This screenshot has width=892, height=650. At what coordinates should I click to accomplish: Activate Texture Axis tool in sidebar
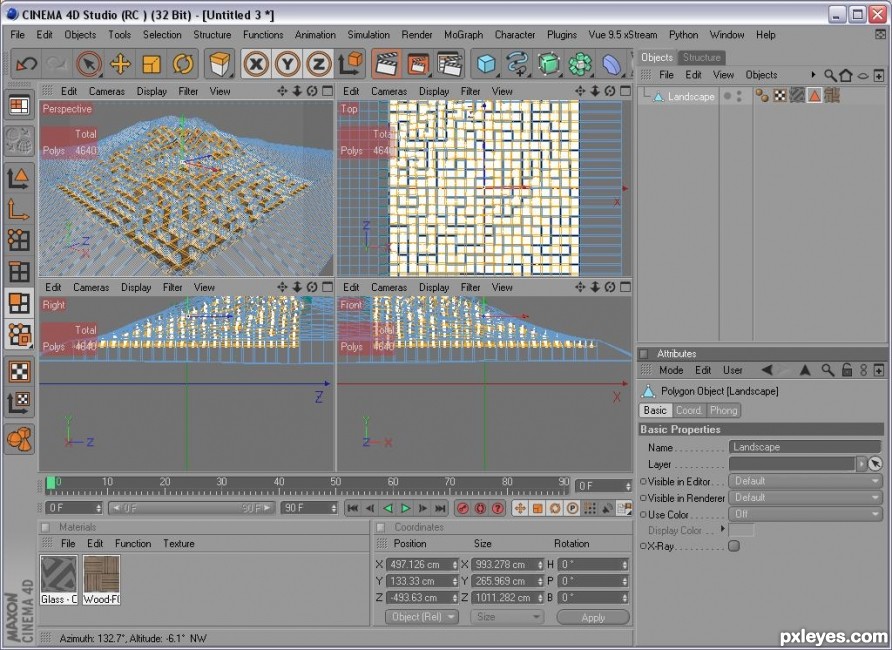(19, 403)
